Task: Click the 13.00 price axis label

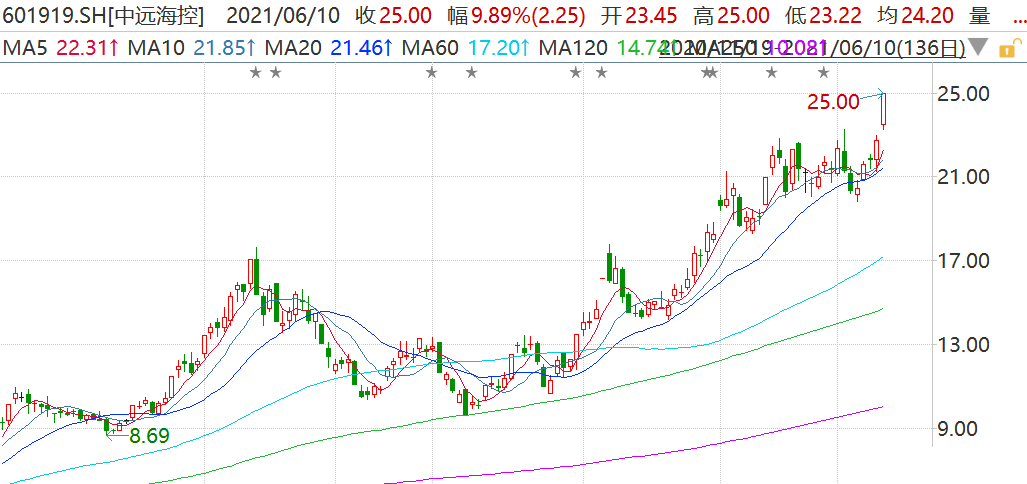Action: [x=963, y=344]
